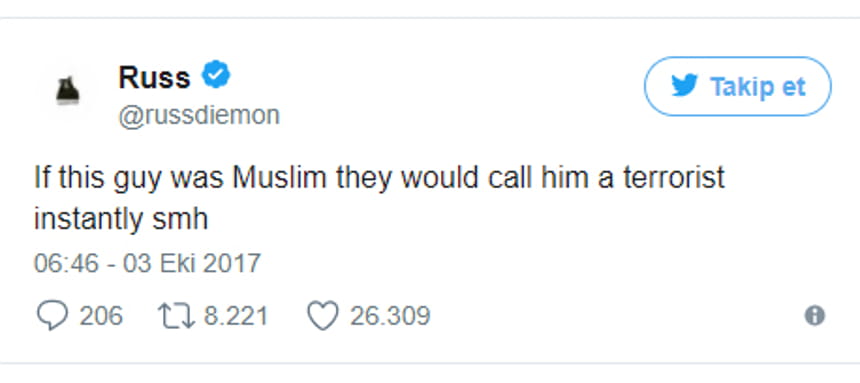The width and height of the screenshot is (860, 383).
Task: Click the 206 replies count
Action: point(101,317)
